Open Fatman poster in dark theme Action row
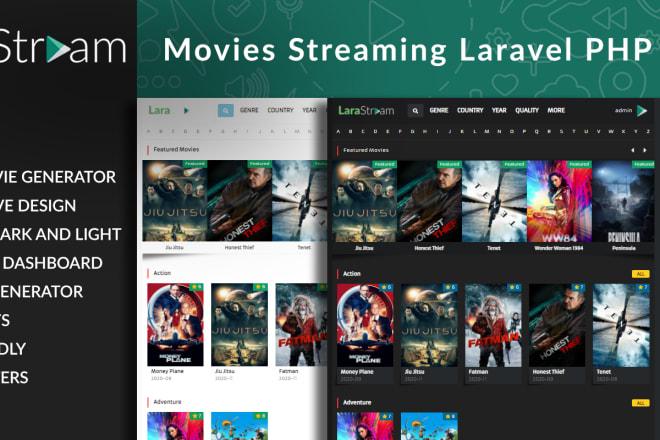This screenshot has height=440, width=660. pos(493,325)
